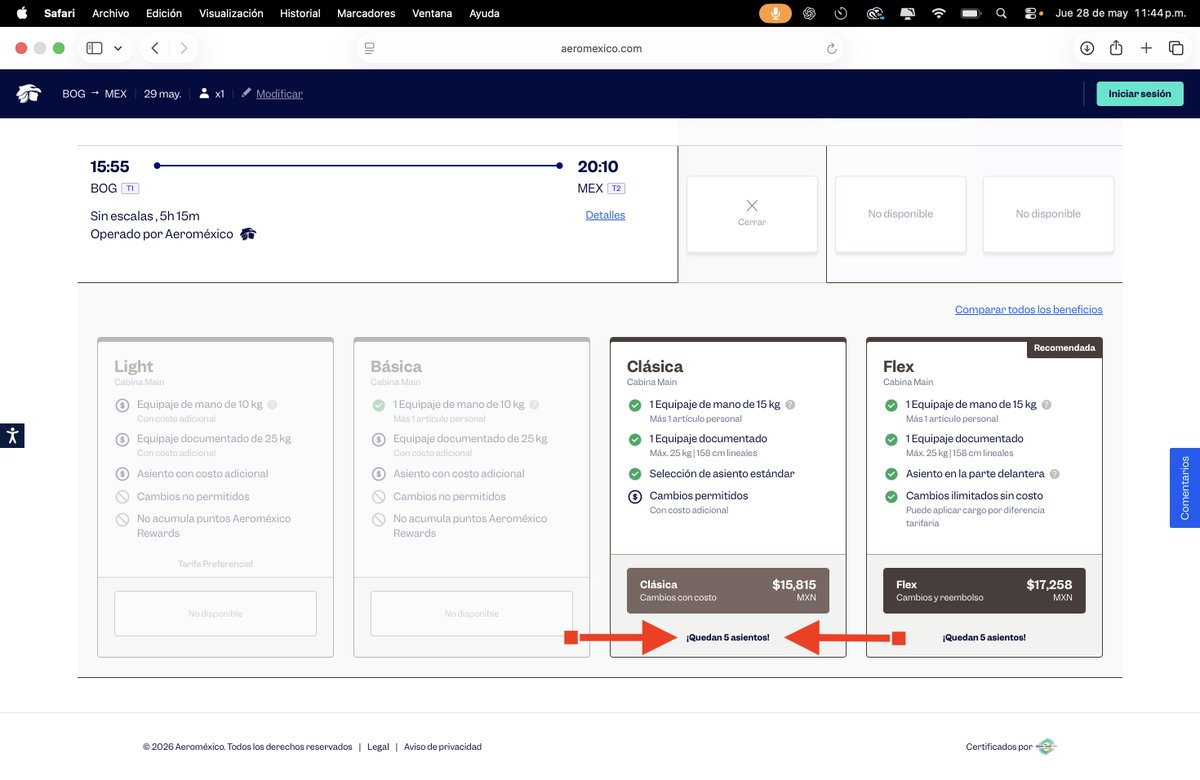Viewport: 1200px width, 780px height.
Task: Click the battery status icon
Action: click(x=970, y=13)
